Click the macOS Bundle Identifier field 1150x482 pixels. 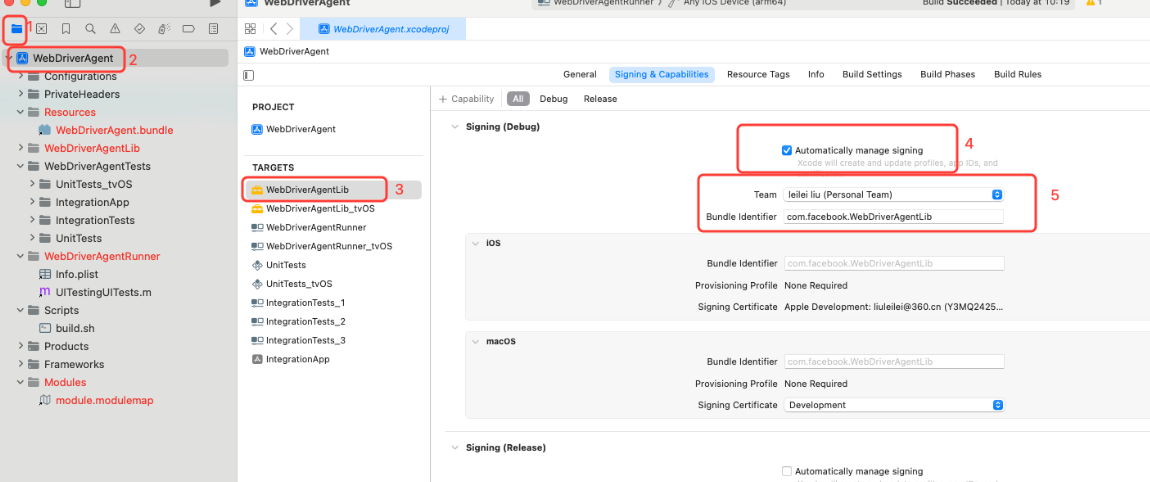[x=894, y=362]
